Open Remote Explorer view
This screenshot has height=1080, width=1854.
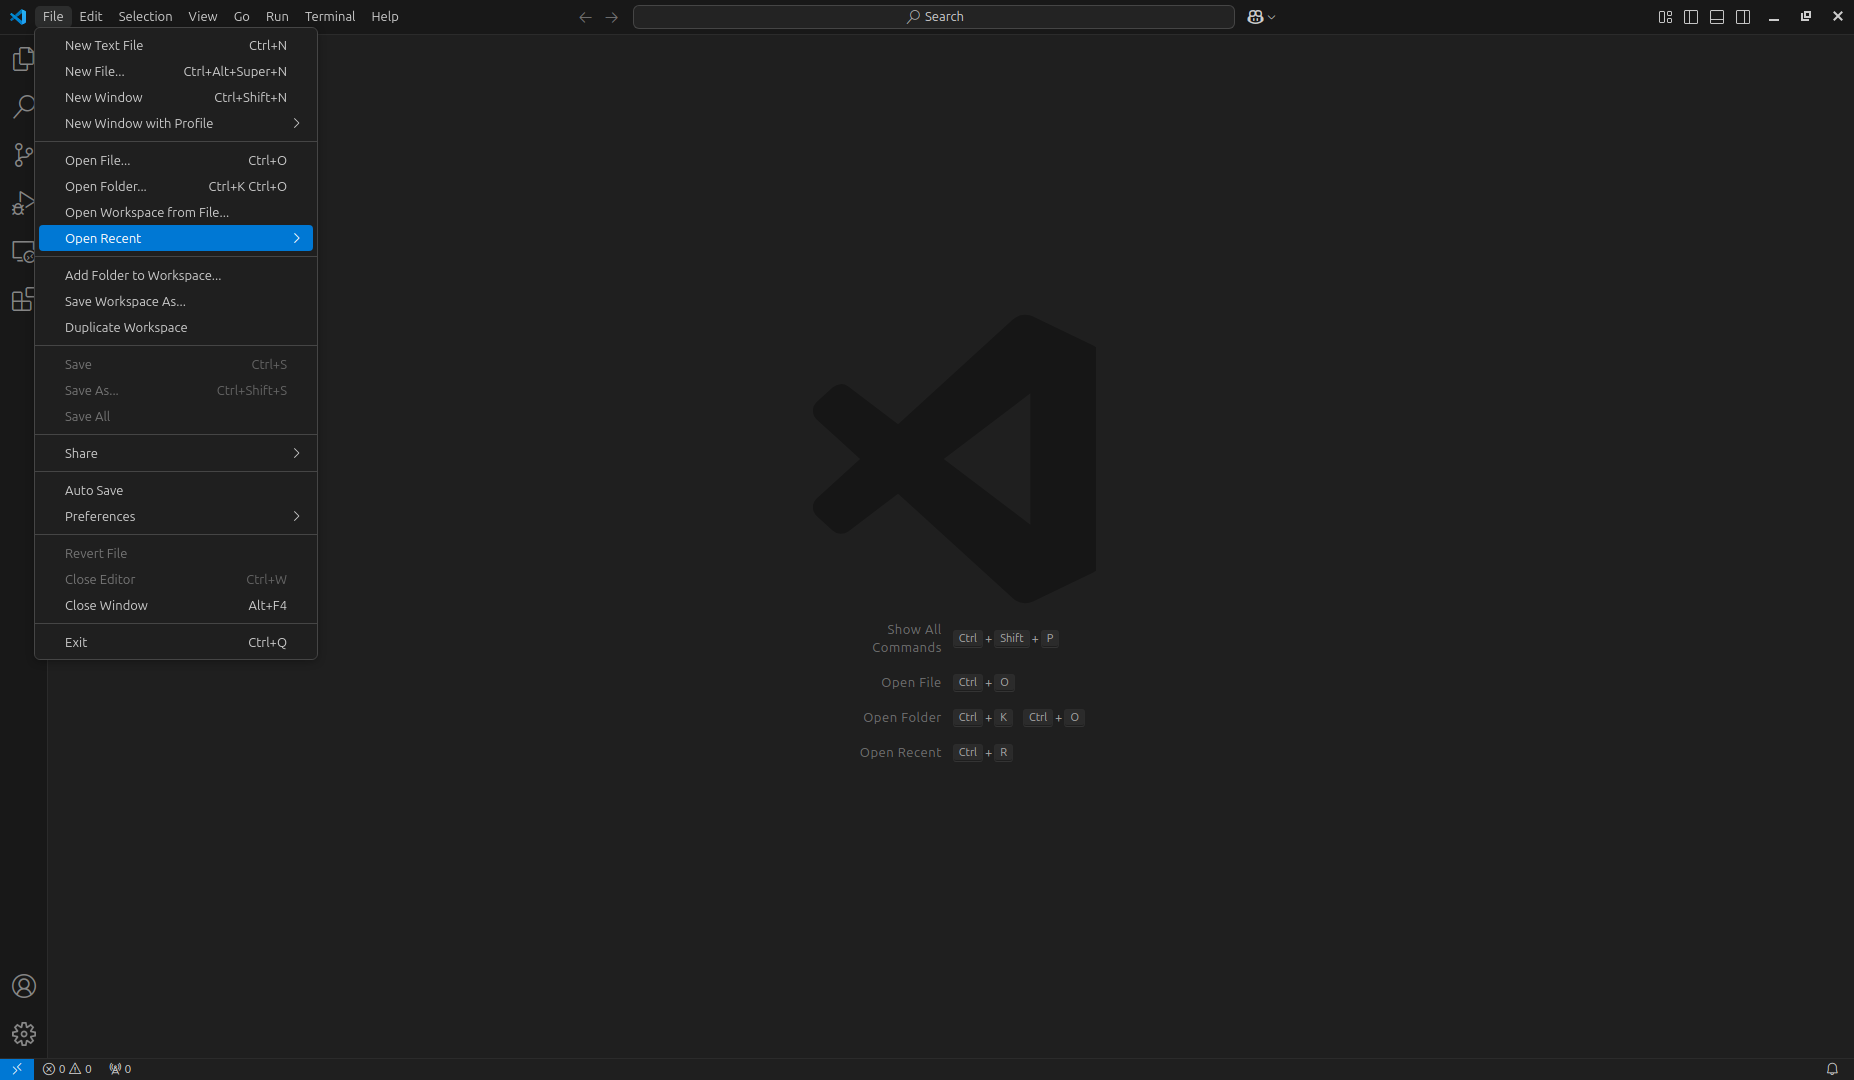point(23,251)
